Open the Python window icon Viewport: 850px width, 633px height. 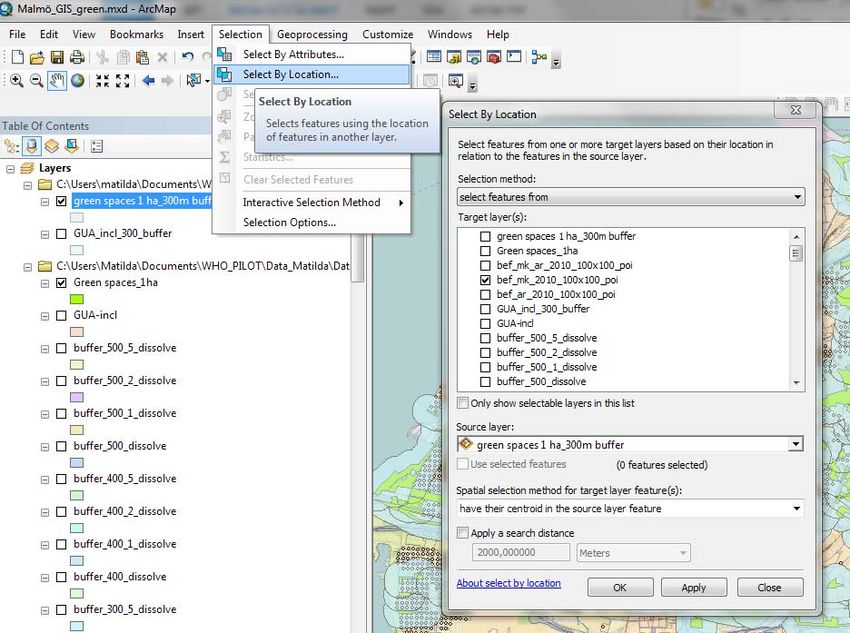coord(514,56)
